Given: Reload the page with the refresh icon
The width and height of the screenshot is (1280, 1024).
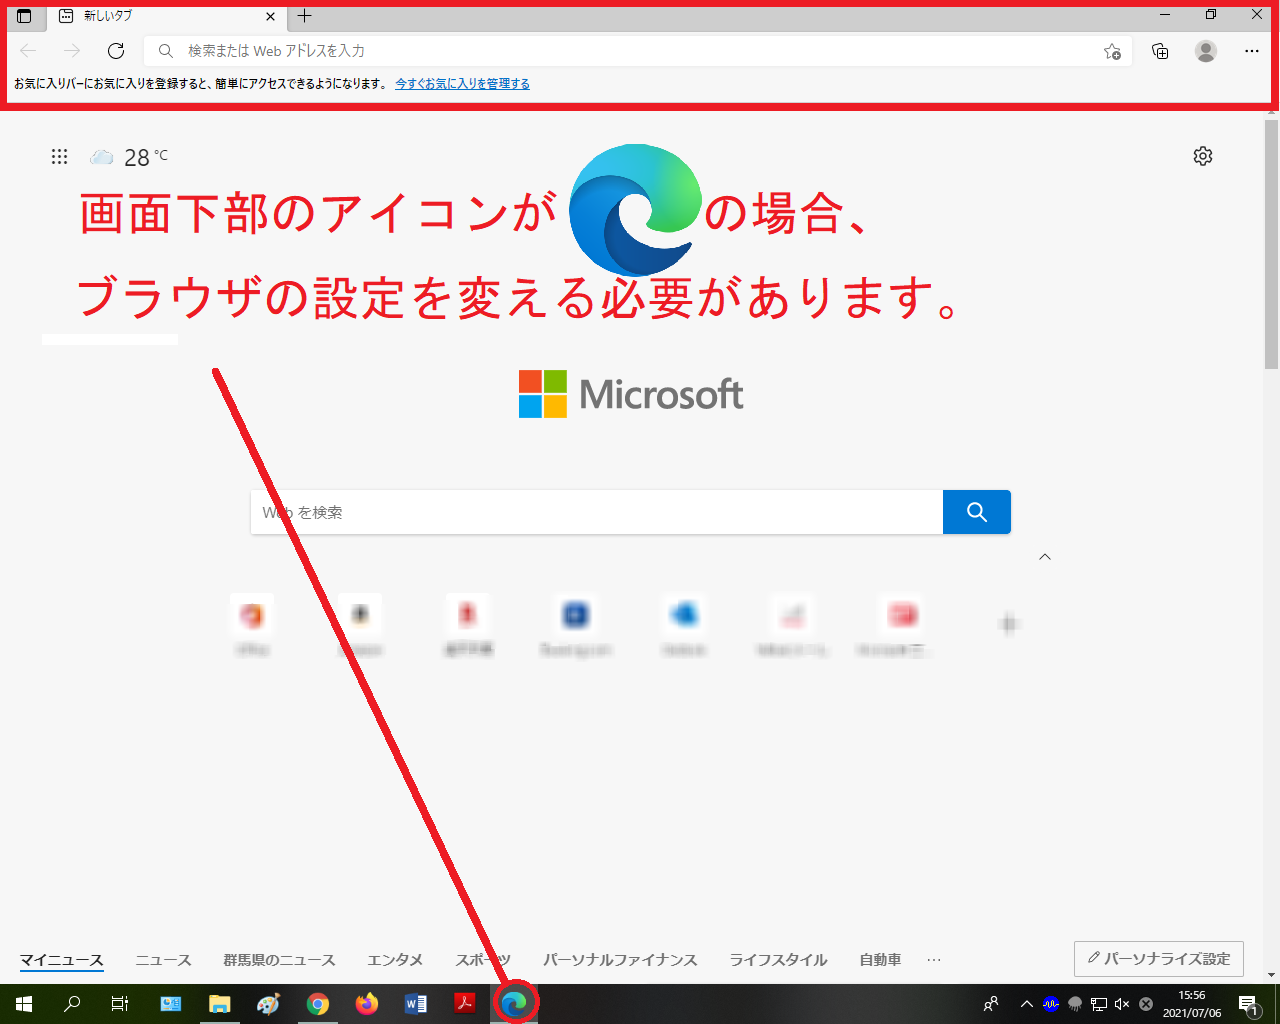Looking at the screenshot, I should tap(116, 51).
